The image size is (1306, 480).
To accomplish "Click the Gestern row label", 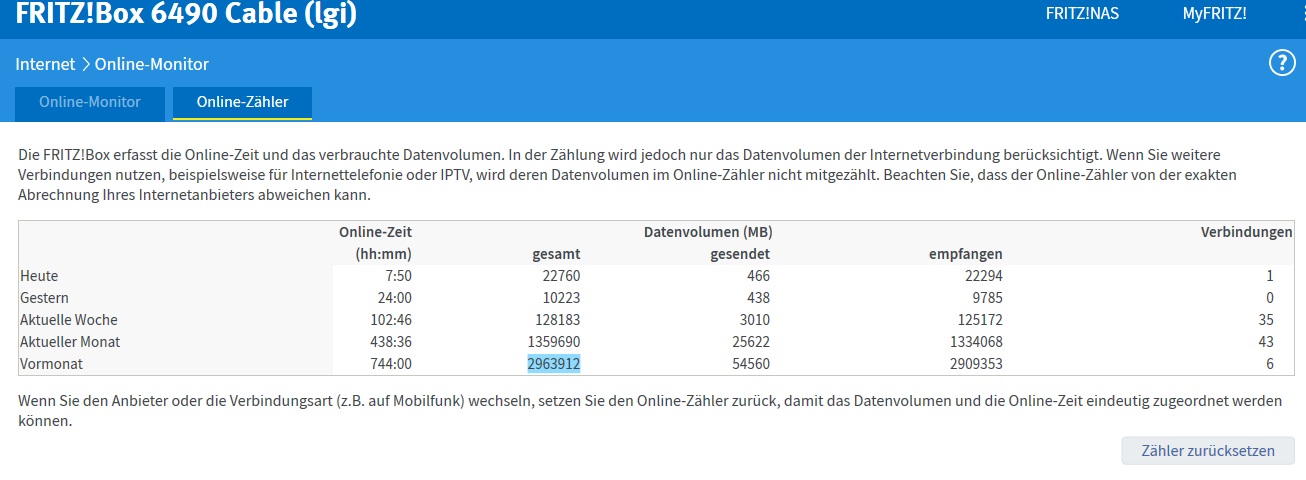I will point(44,298).
